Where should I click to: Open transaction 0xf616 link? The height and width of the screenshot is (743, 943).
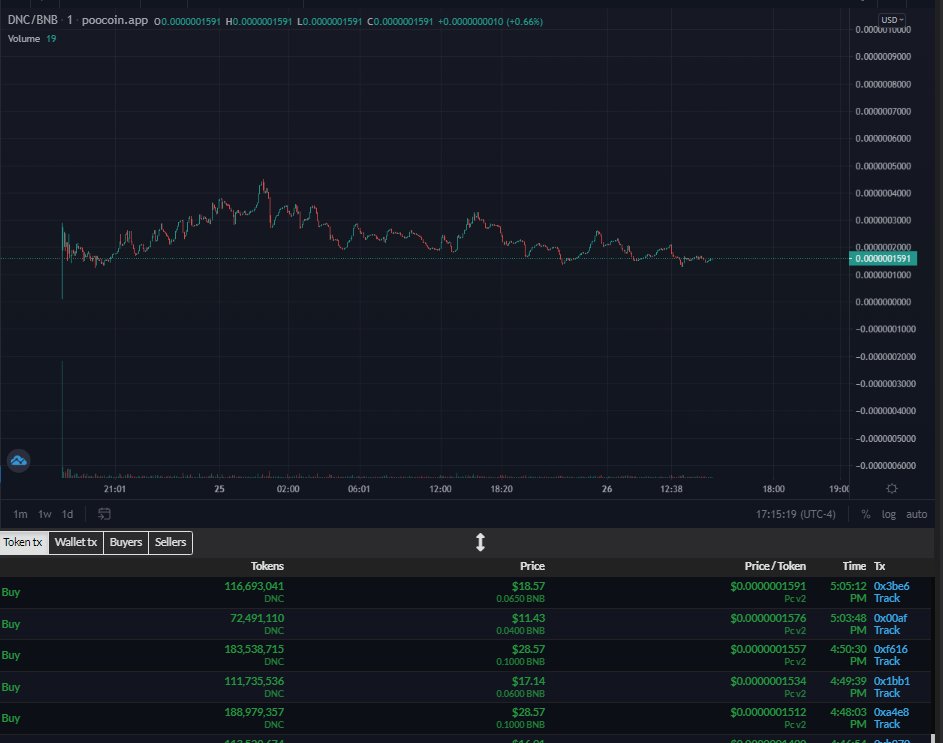pos(891,649)
